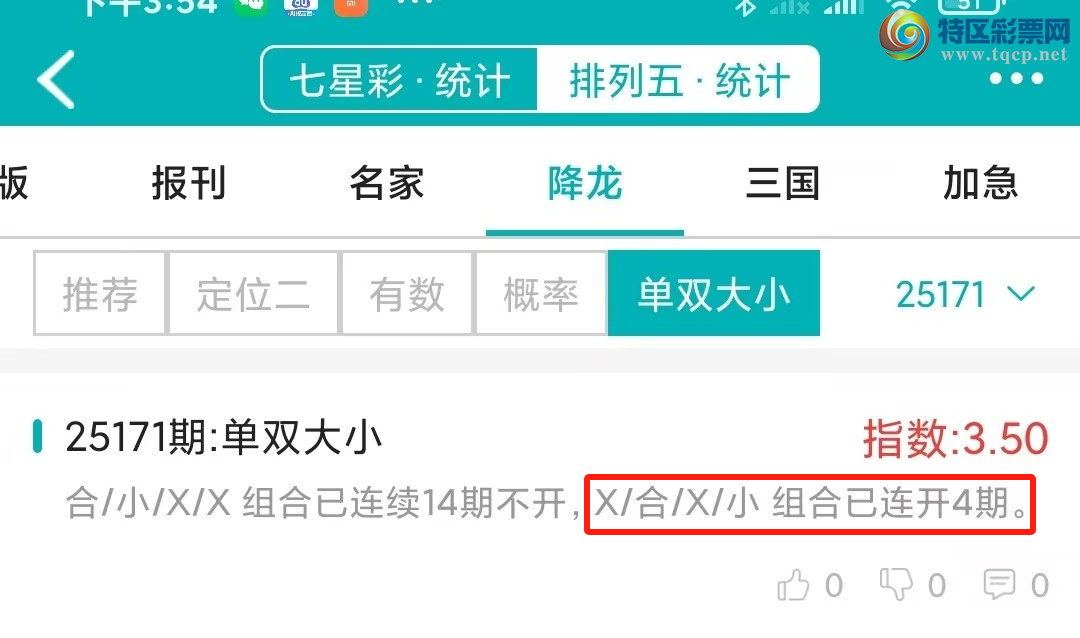Screen dimensions: 1080x638
Task: Click the chevron beside 25171
Action: coord(1021,295)
